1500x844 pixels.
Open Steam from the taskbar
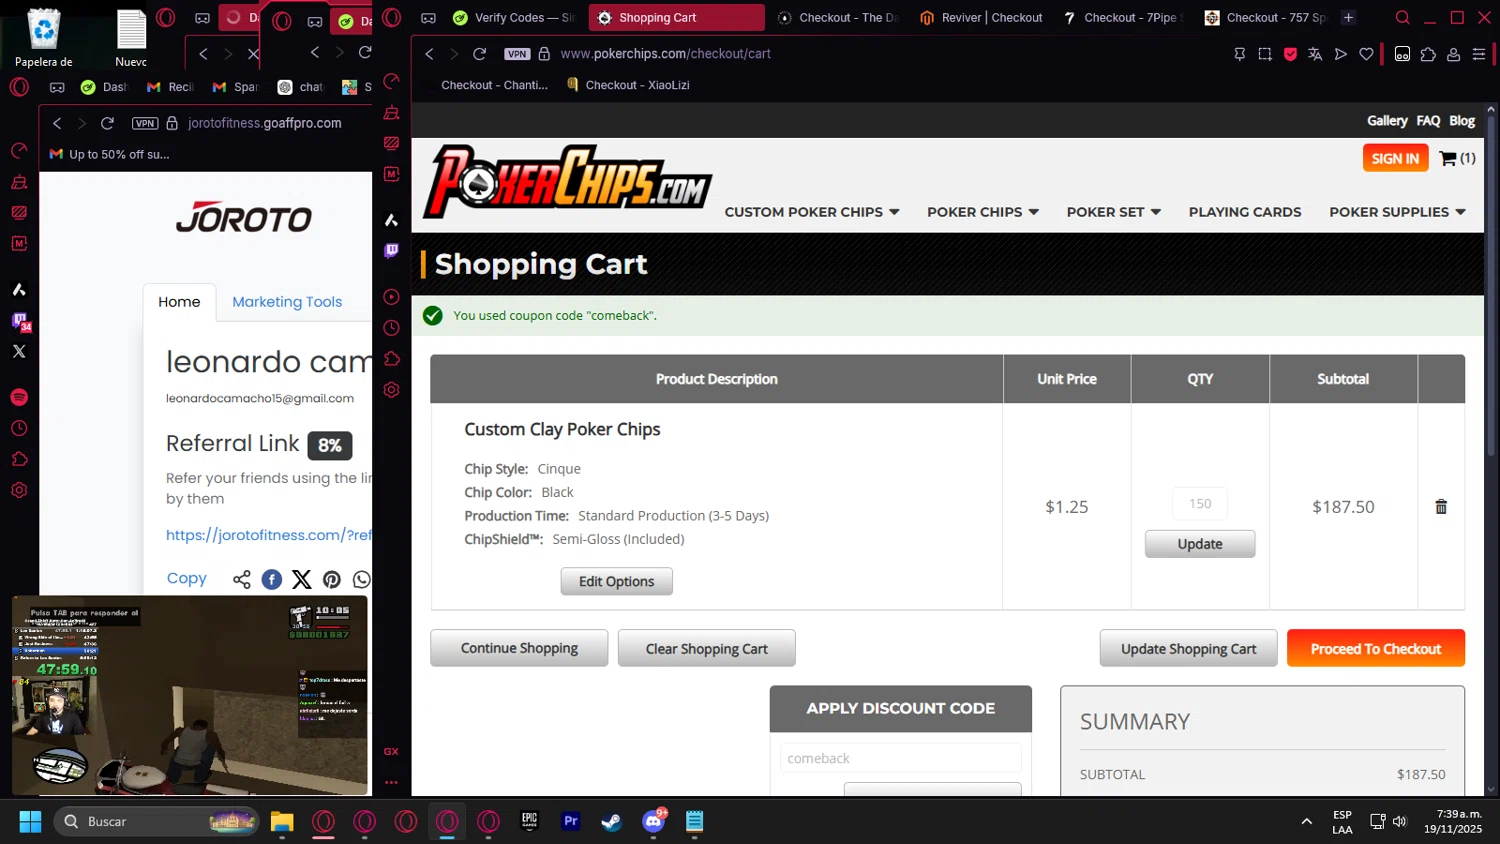click(611, 822)
